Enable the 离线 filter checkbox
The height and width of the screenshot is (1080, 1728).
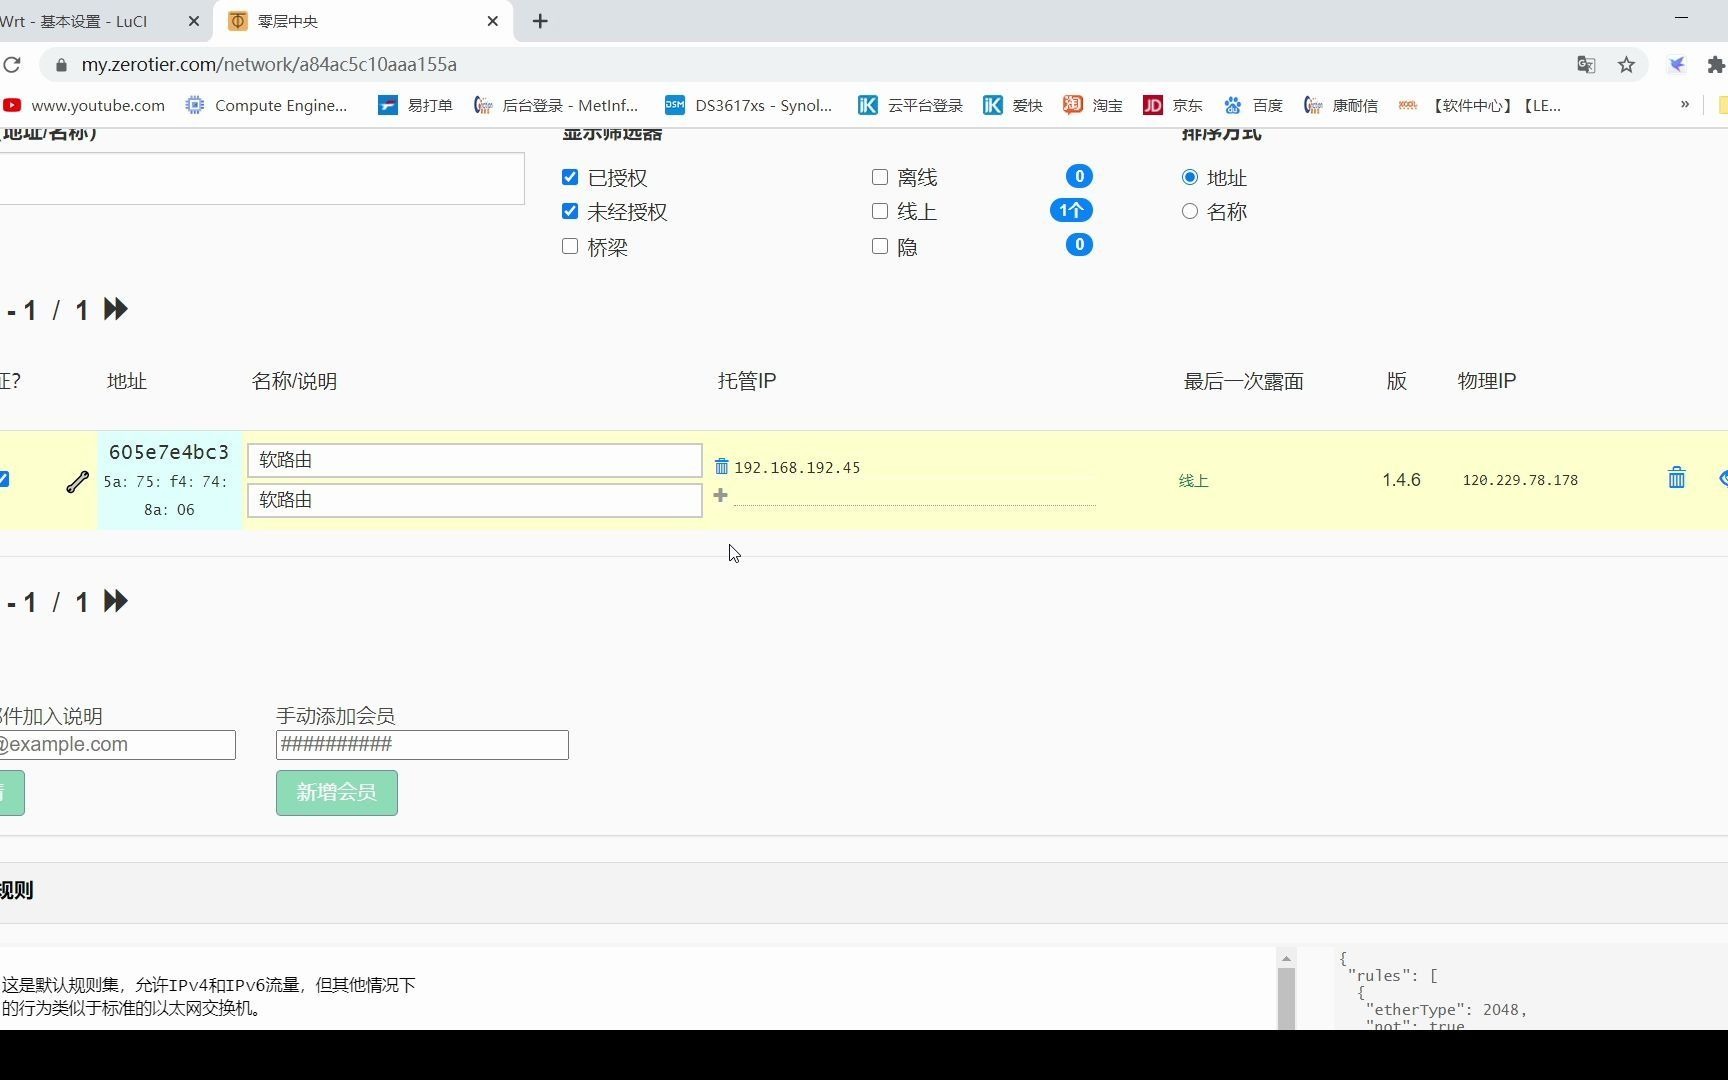coord(880,177)
